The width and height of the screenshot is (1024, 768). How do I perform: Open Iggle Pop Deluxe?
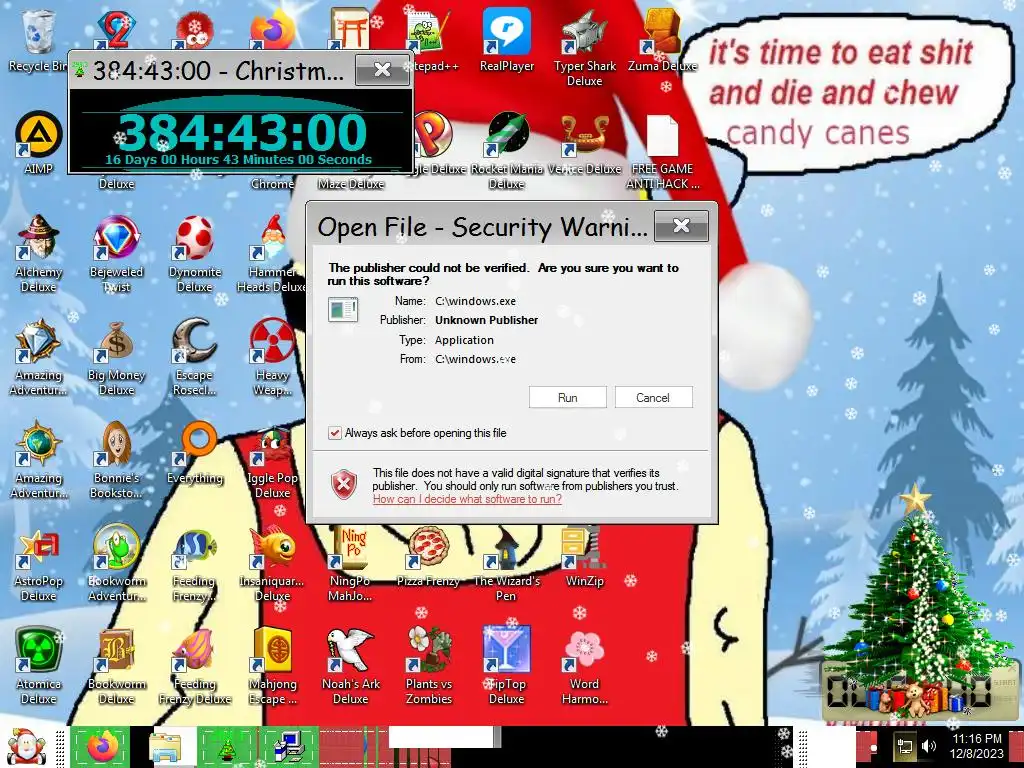[x=272, y=463]
